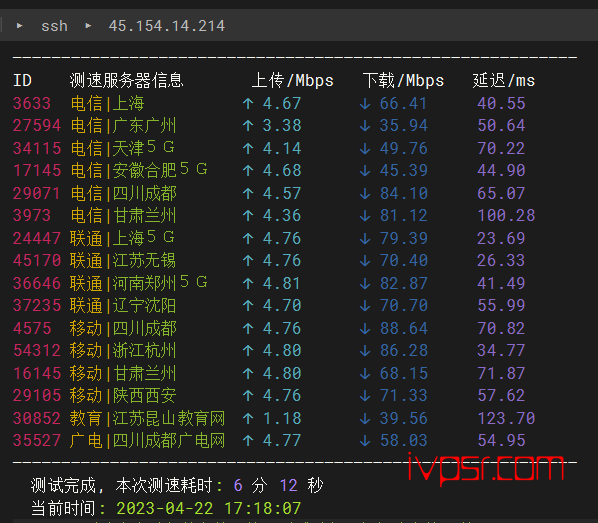The image size is (598, 523).
Task: Click latency value 23.69
Action: pos(501,238)
